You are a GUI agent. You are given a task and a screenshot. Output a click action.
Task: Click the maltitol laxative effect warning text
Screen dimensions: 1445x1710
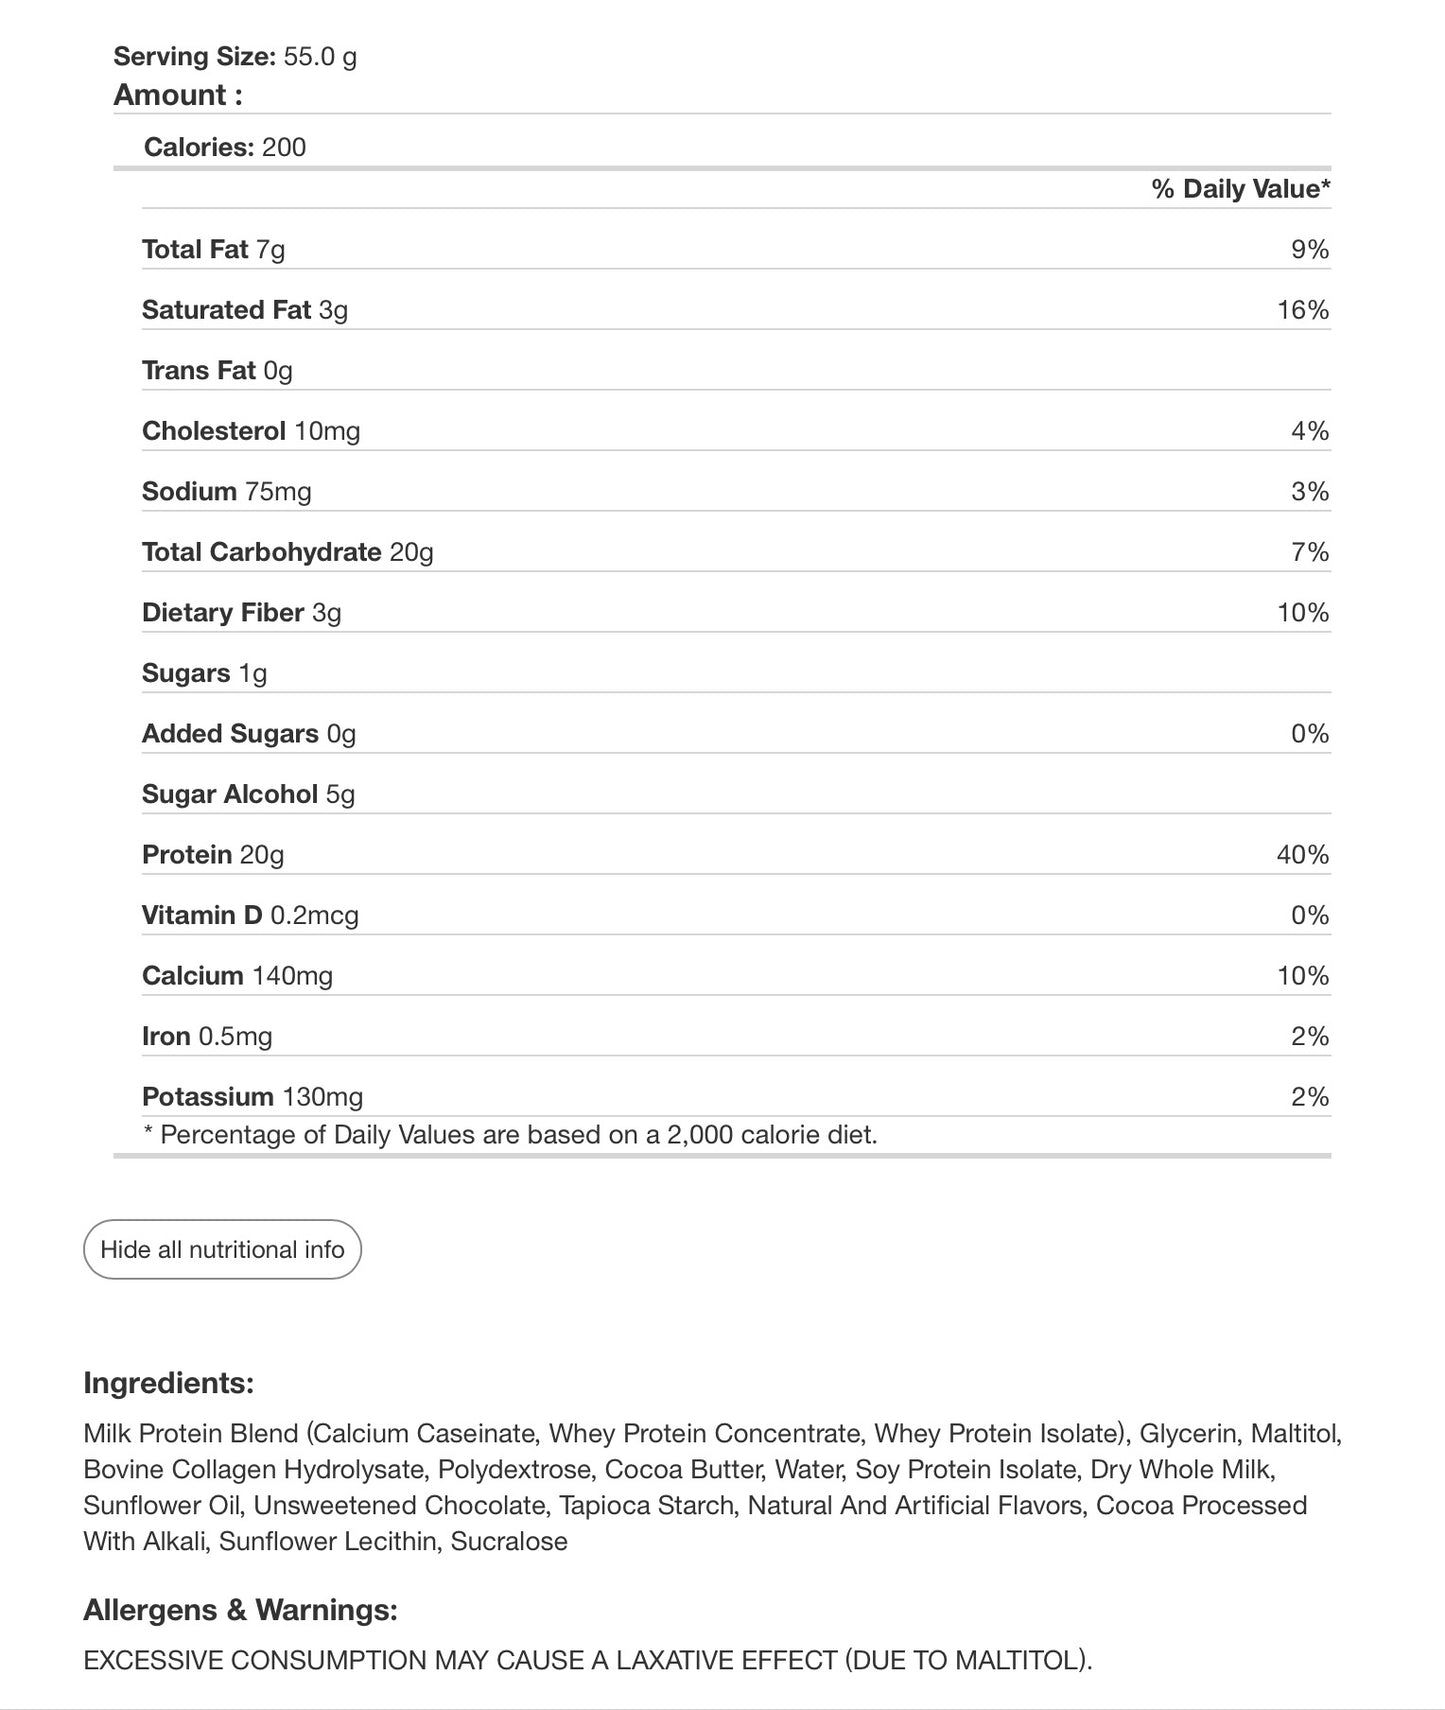588,1660
